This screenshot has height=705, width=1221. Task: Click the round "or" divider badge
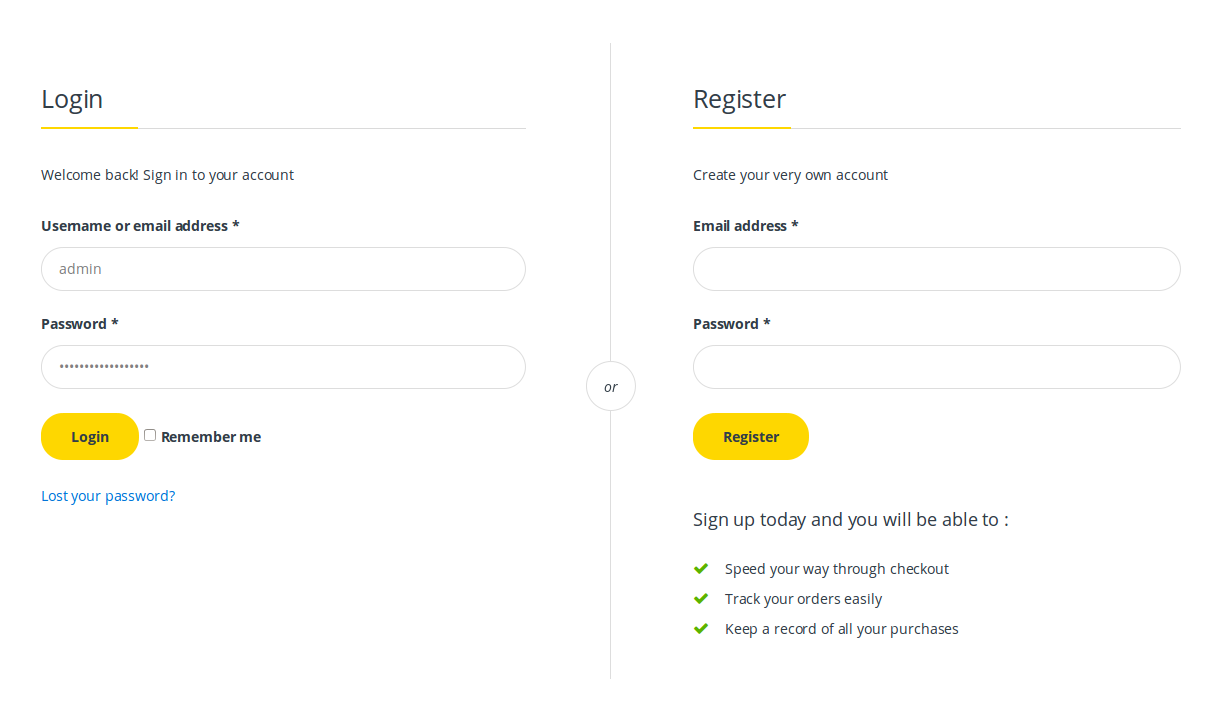tap(610, 386)
